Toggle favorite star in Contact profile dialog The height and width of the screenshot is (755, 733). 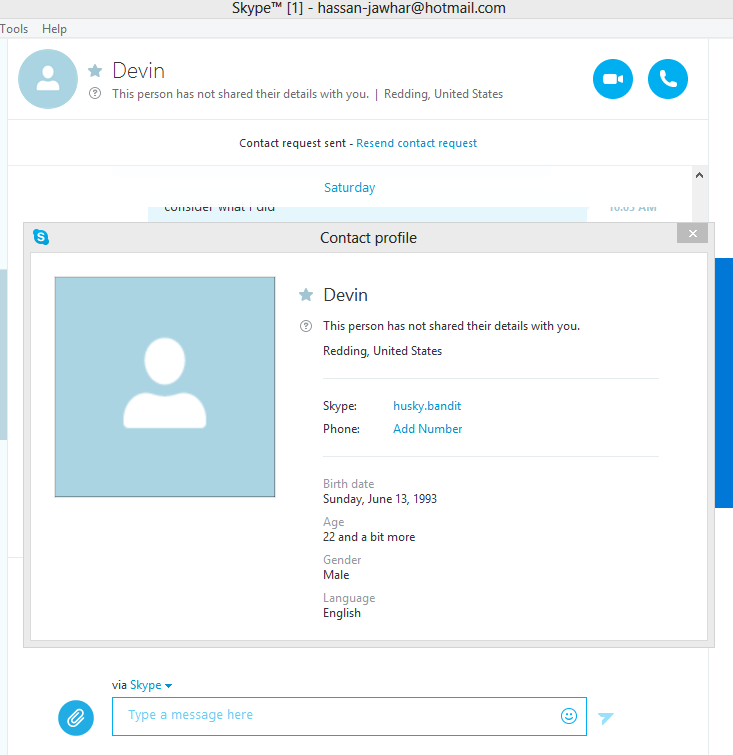pos(306,295)
